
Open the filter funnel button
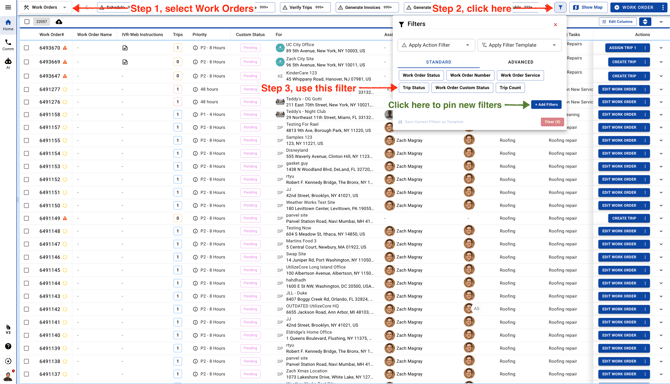click(560, 7)
